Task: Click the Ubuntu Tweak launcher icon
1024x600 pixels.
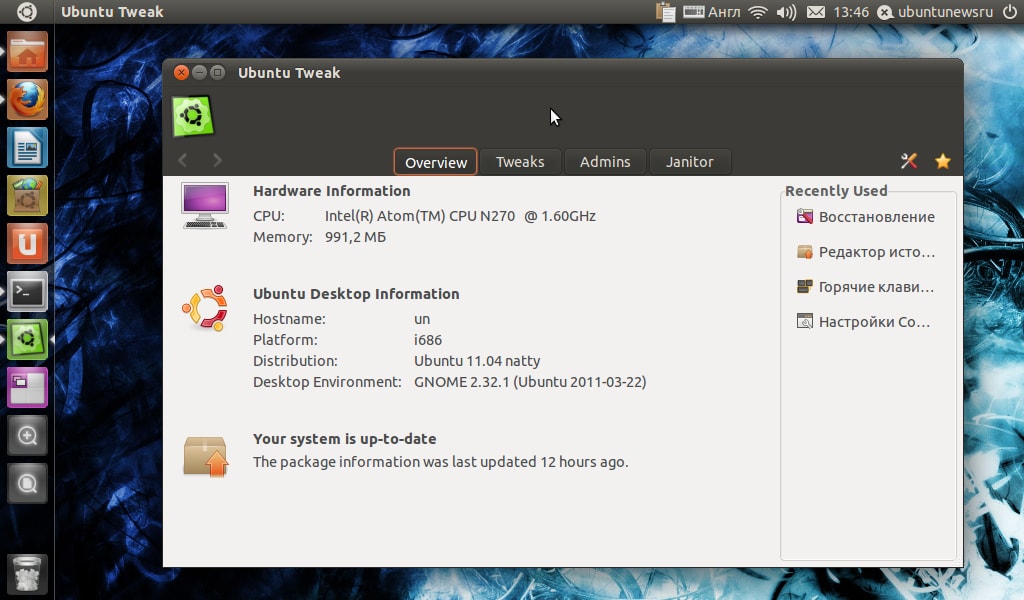Action: click(27, 339)
